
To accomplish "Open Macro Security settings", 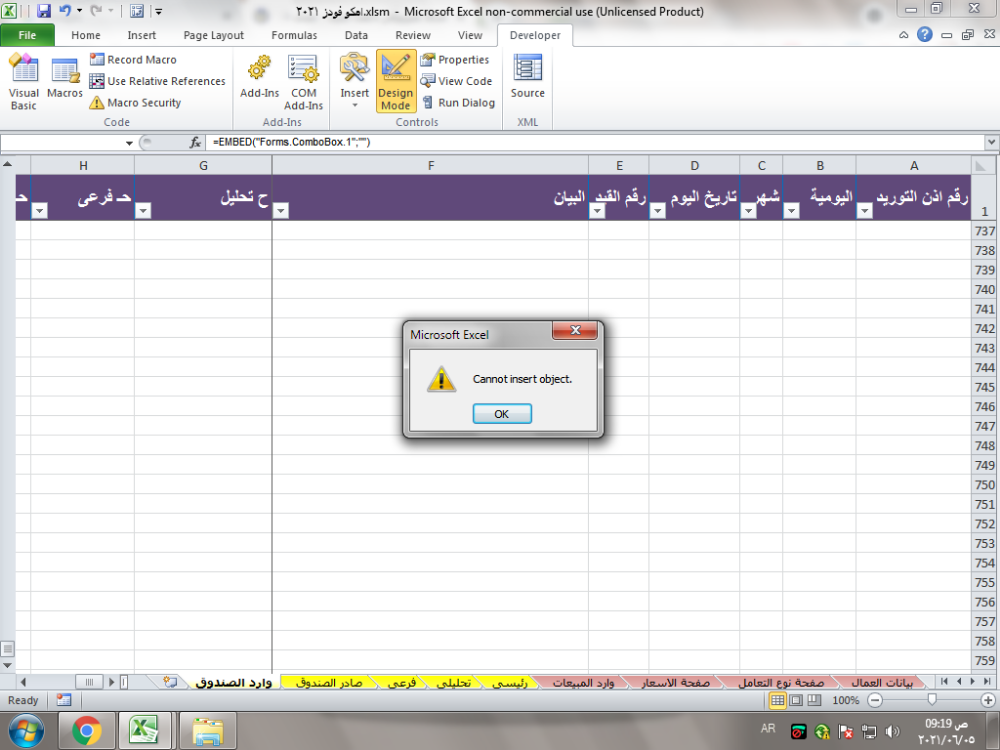I will [135, 103].
